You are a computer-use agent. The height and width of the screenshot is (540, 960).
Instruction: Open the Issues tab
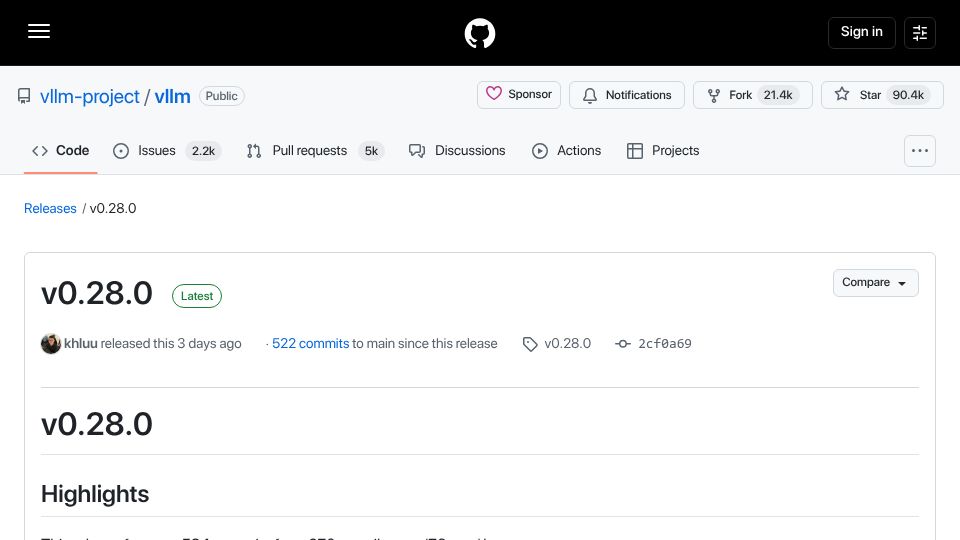point(167,151)
